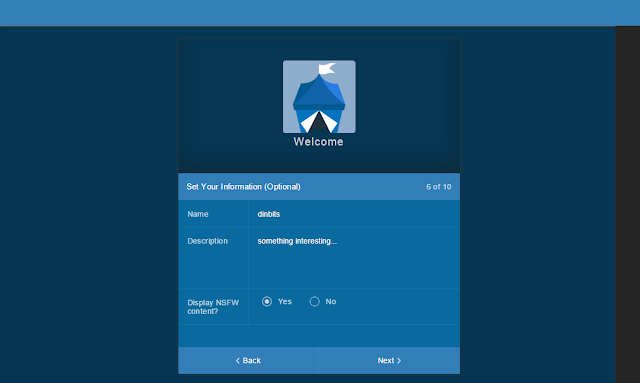Click the OpenBazaar tent avatar image

[319, 97]
